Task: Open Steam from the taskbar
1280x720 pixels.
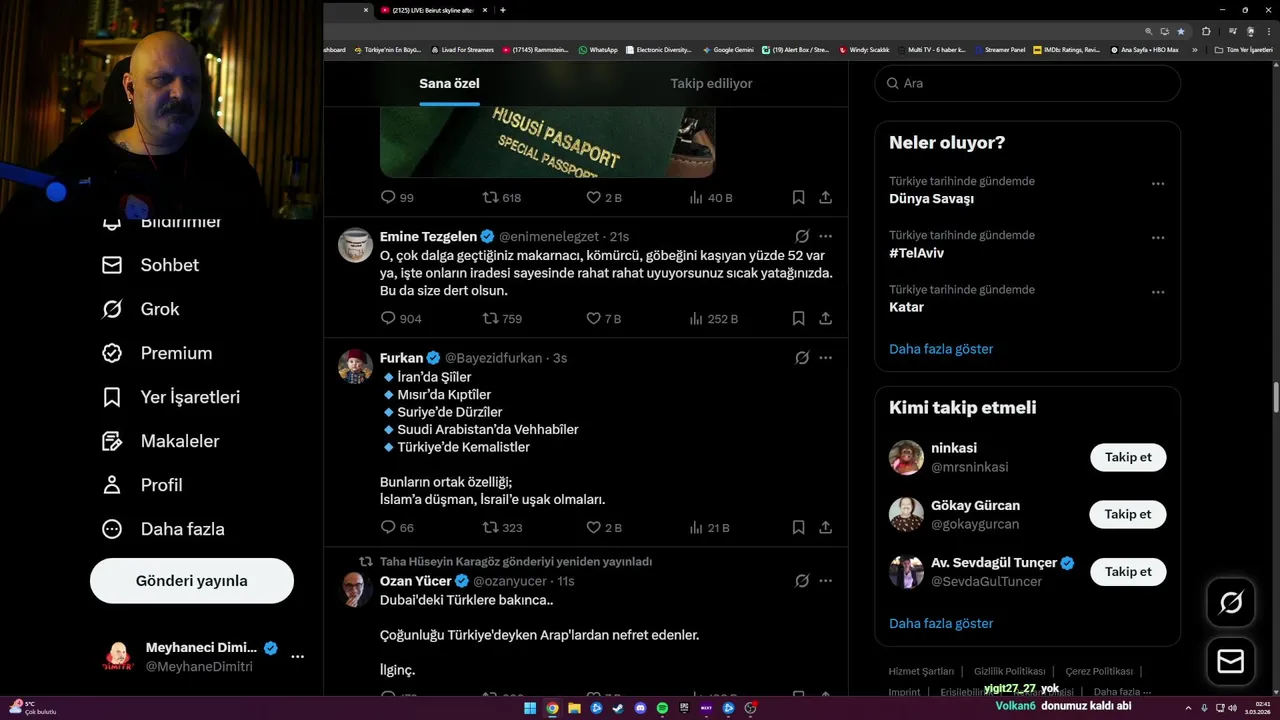Action: pos(618,708)
